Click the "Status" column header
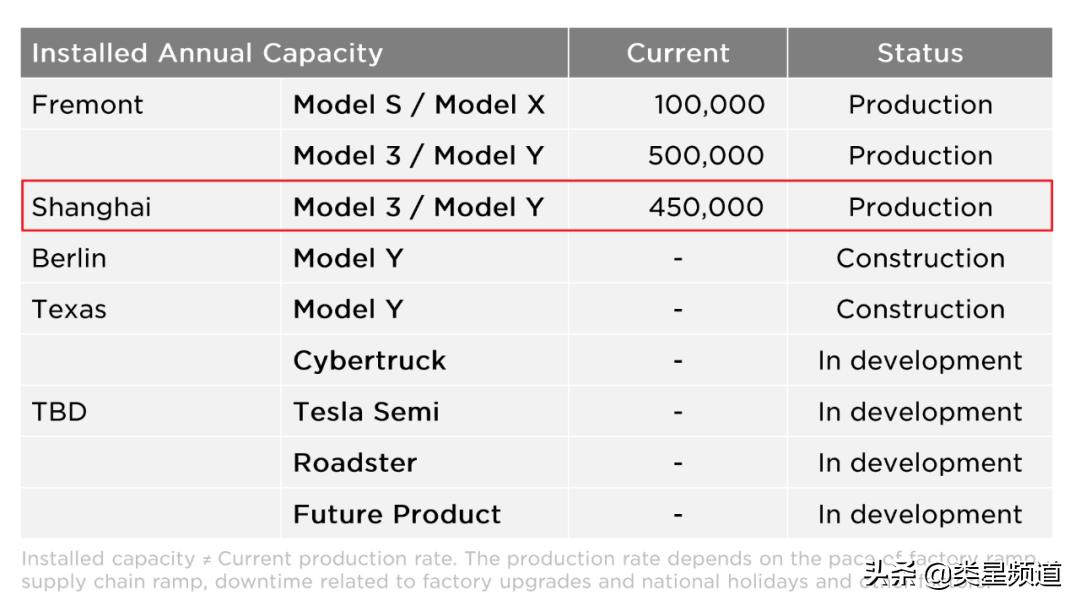Image resolution: width=1080 pixels, height=606 pixels. click(920, 53)
